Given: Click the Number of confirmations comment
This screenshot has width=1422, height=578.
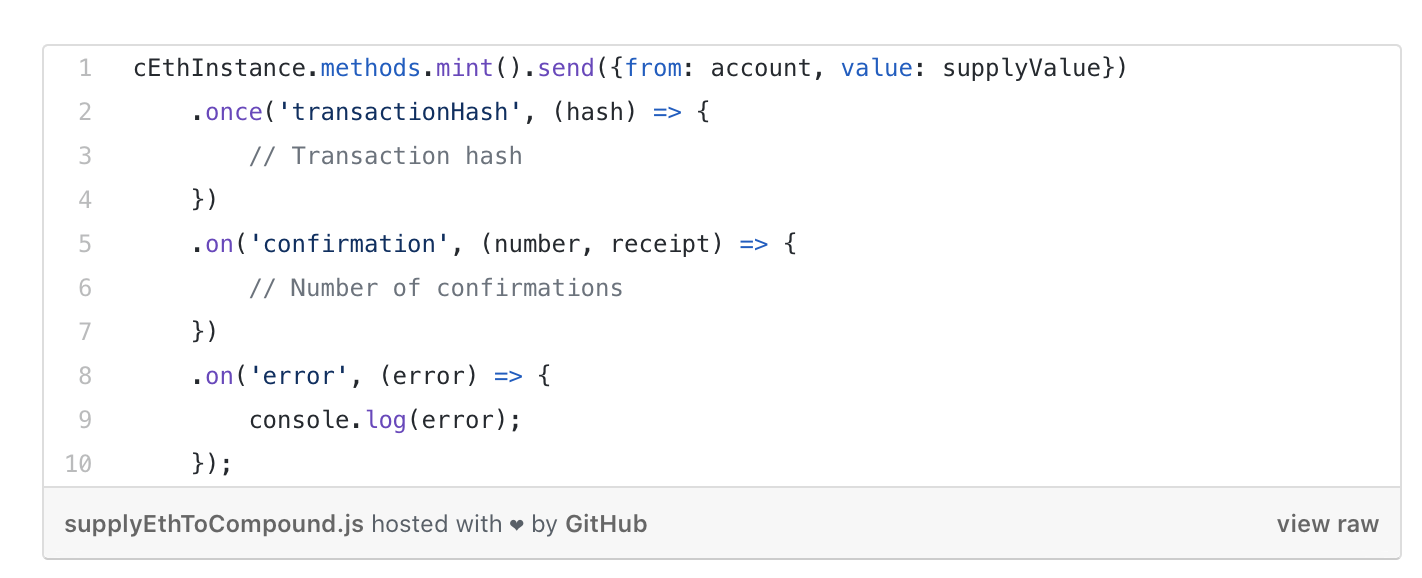Looking at the screenshot, I should point(436,288).
